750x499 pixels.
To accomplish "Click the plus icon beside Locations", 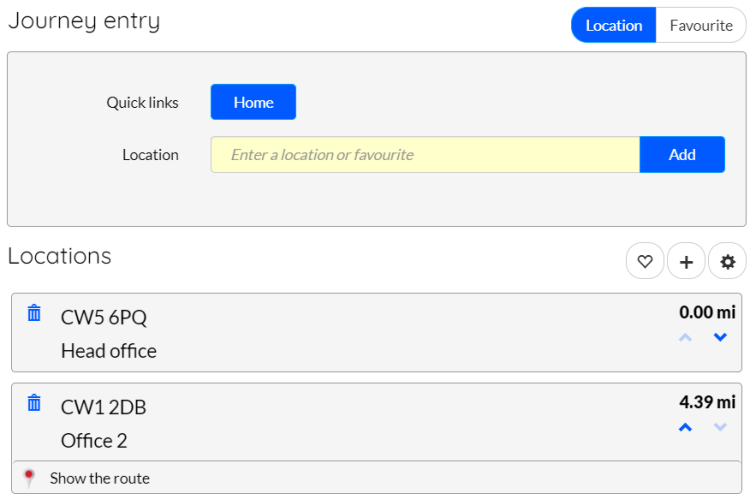I will tap(686, 261).
